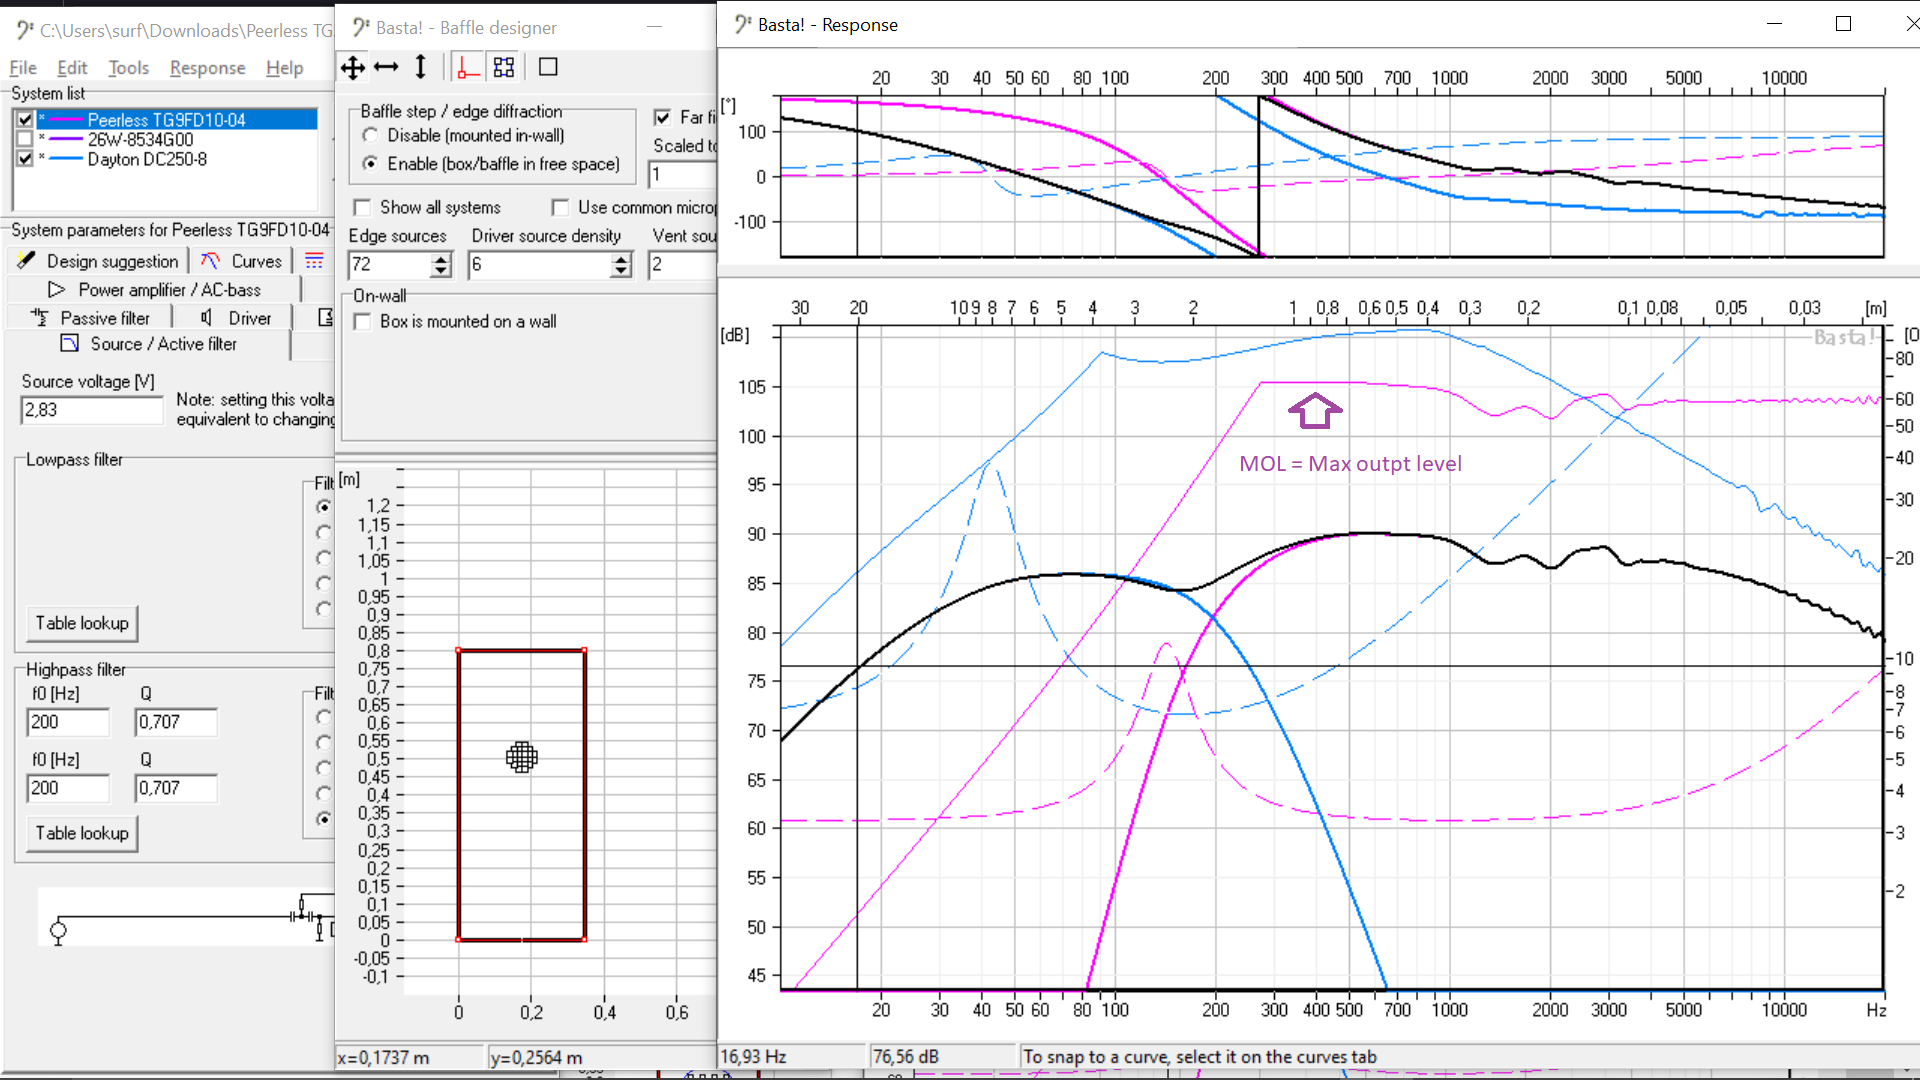The image size is (1920, 1080).
Task: Click the empty square shape tool
Action: tap(548, 67)
